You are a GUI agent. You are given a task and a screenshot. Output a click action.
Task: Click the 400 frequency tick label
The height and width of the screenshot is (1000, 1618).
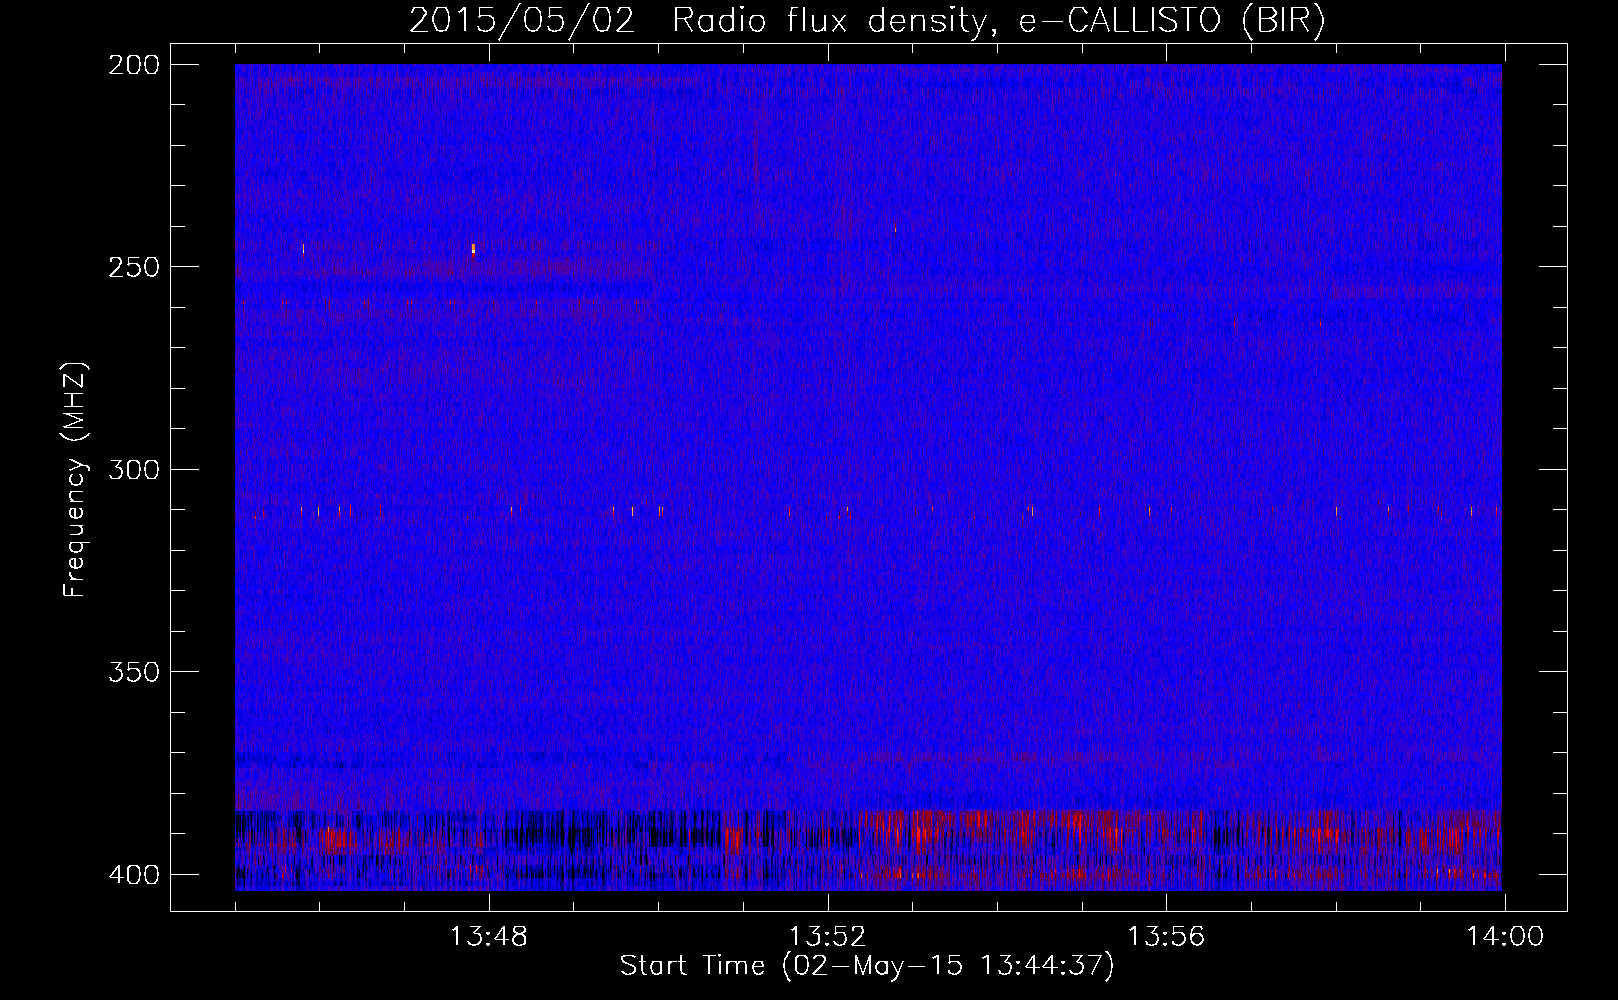click(134, 875)
